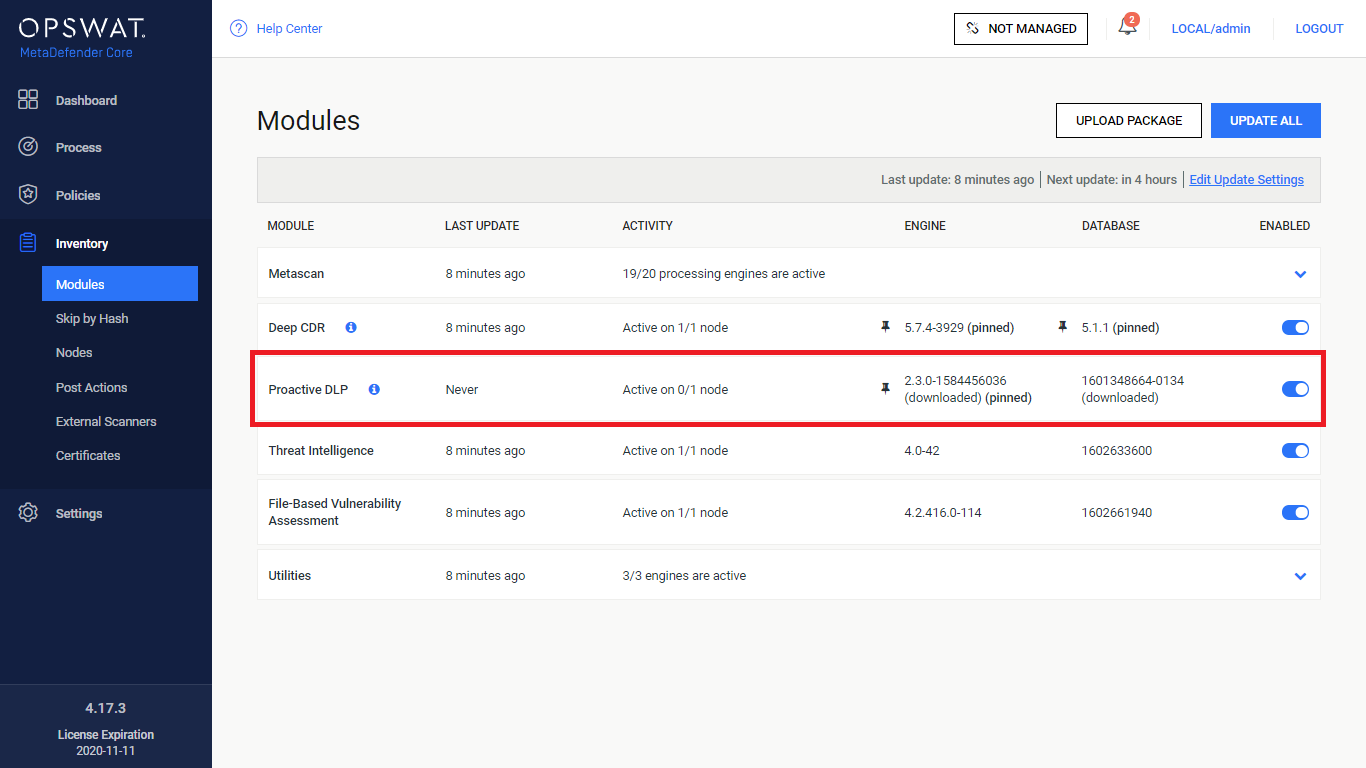The width and height of the screenshot is (1366, 768).
Task: Click '3/3 engines are active' text
Action: click(684, 576)
